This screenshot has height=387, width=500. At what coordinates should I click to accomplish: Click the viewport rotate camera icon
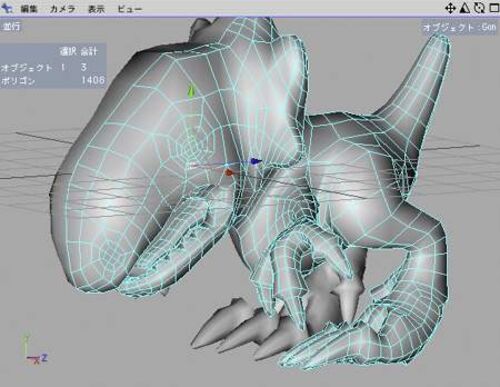[x=479, y=8]
